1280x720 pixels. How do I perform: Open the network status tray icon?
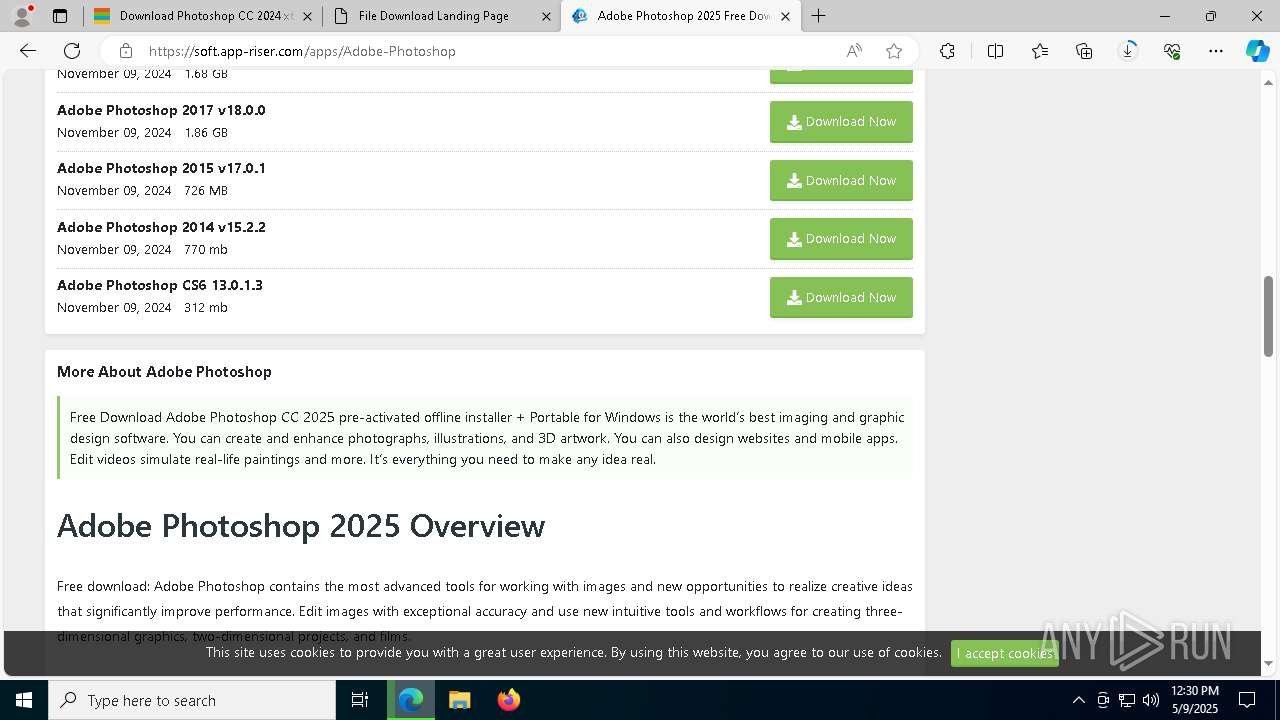[x=1127, y=700]
